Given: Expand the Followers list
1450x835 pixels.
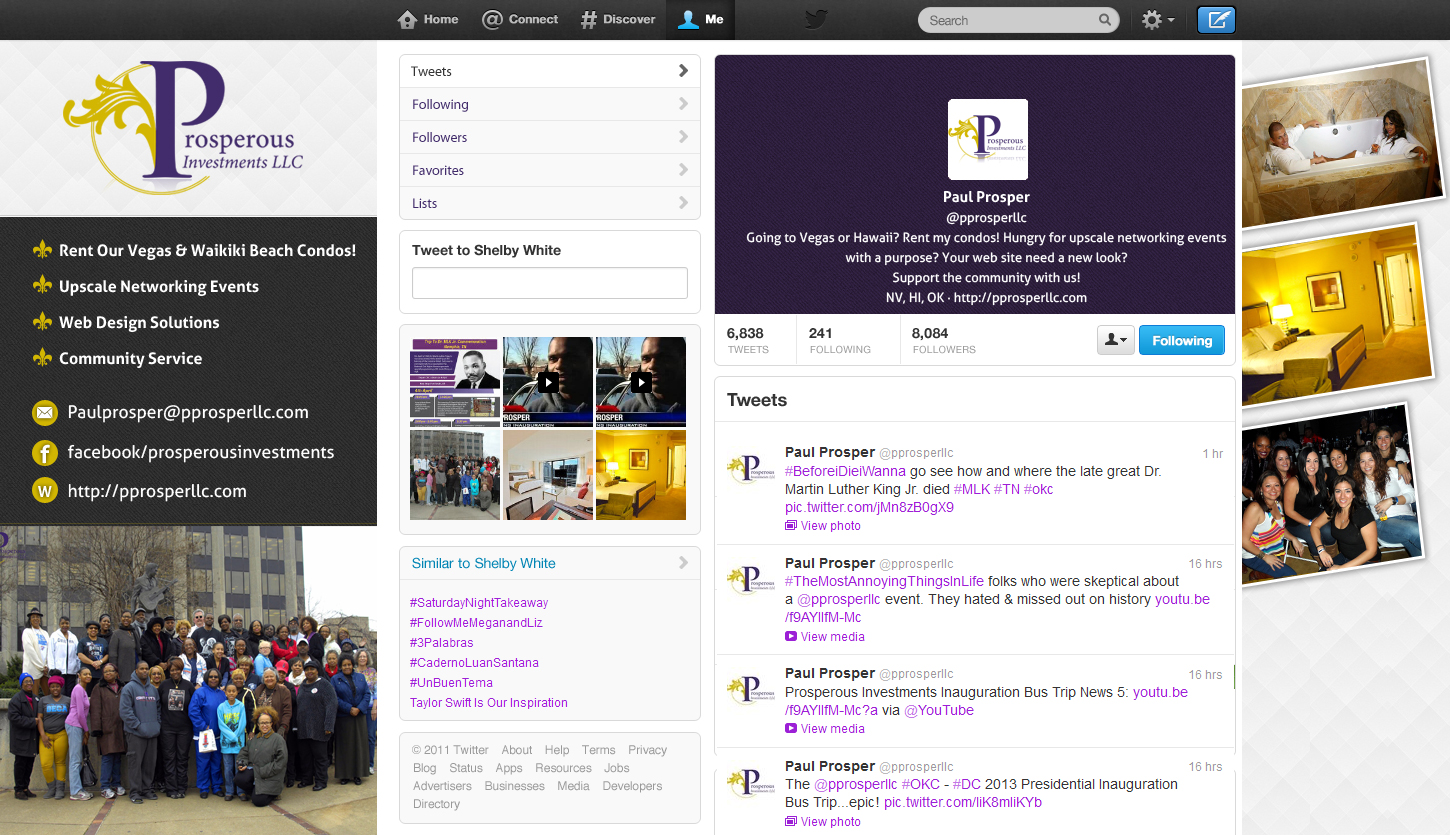Looking at the screenshot, I should pos(549,137).
